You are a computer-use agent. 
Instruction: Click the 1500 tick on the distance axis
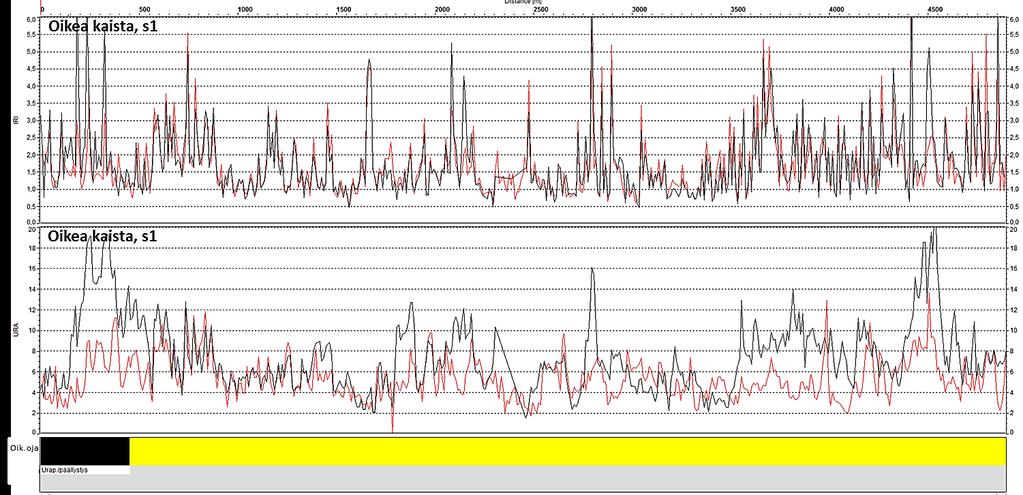[x=343, y=9]
